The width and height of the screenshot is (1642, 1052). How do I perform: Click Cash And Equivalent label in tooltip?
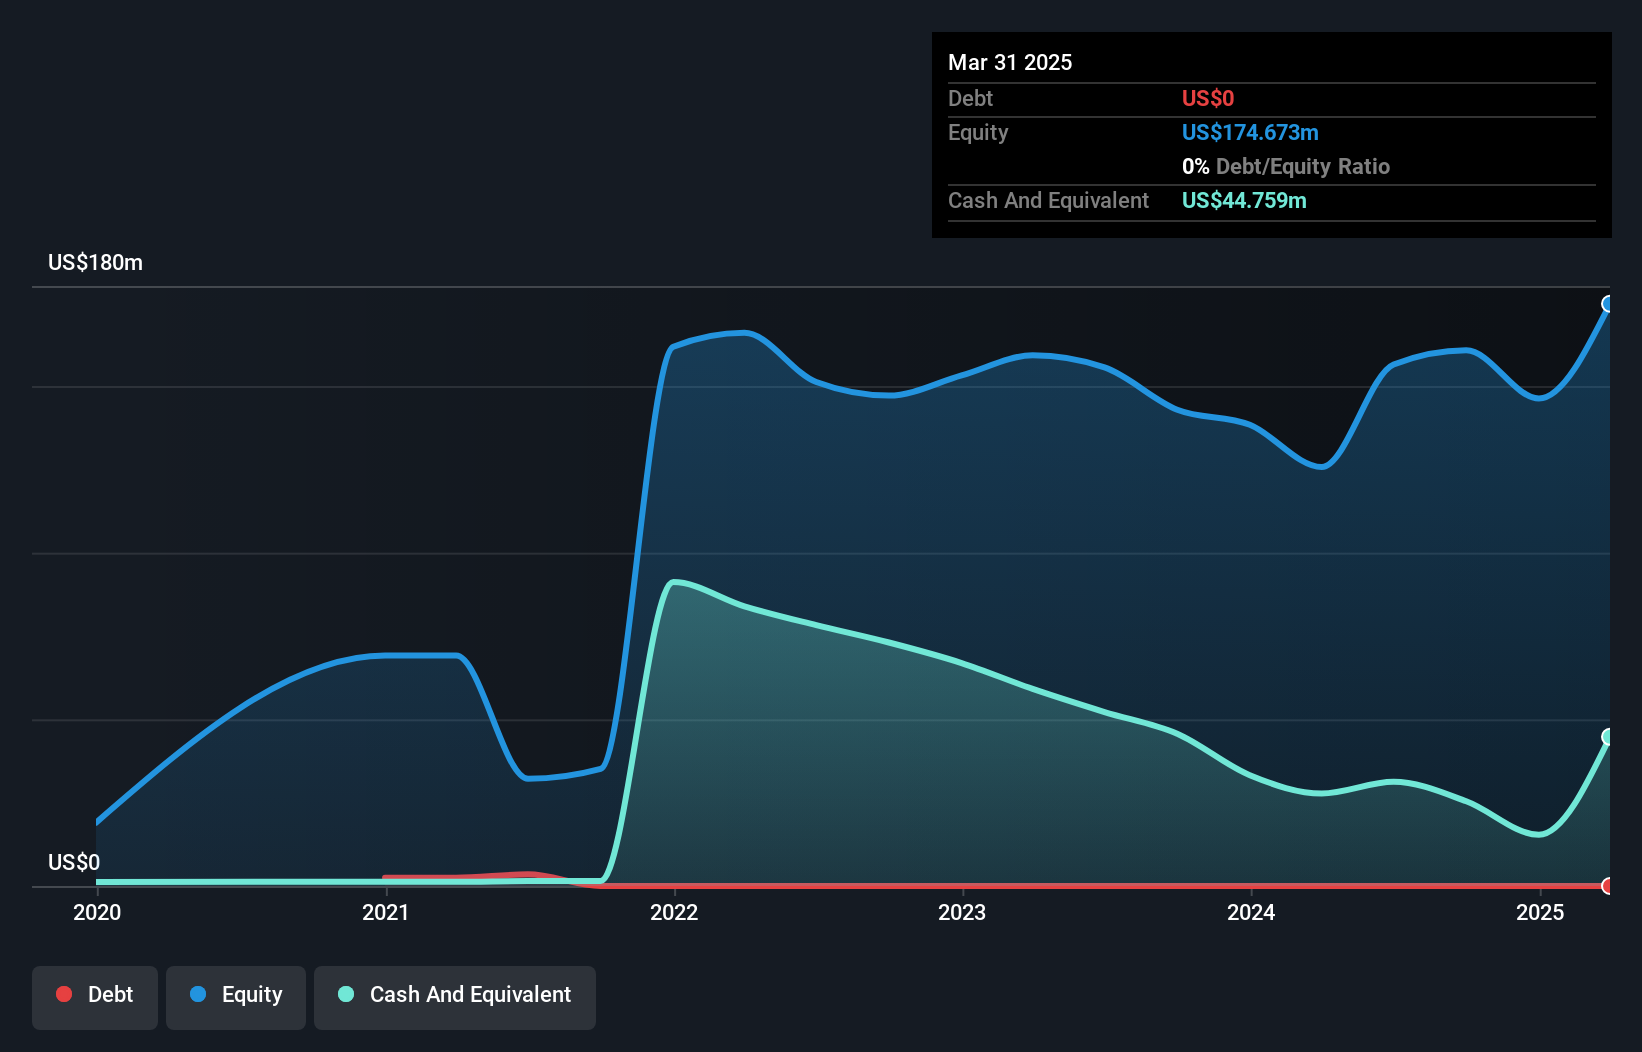[1048, 200]
